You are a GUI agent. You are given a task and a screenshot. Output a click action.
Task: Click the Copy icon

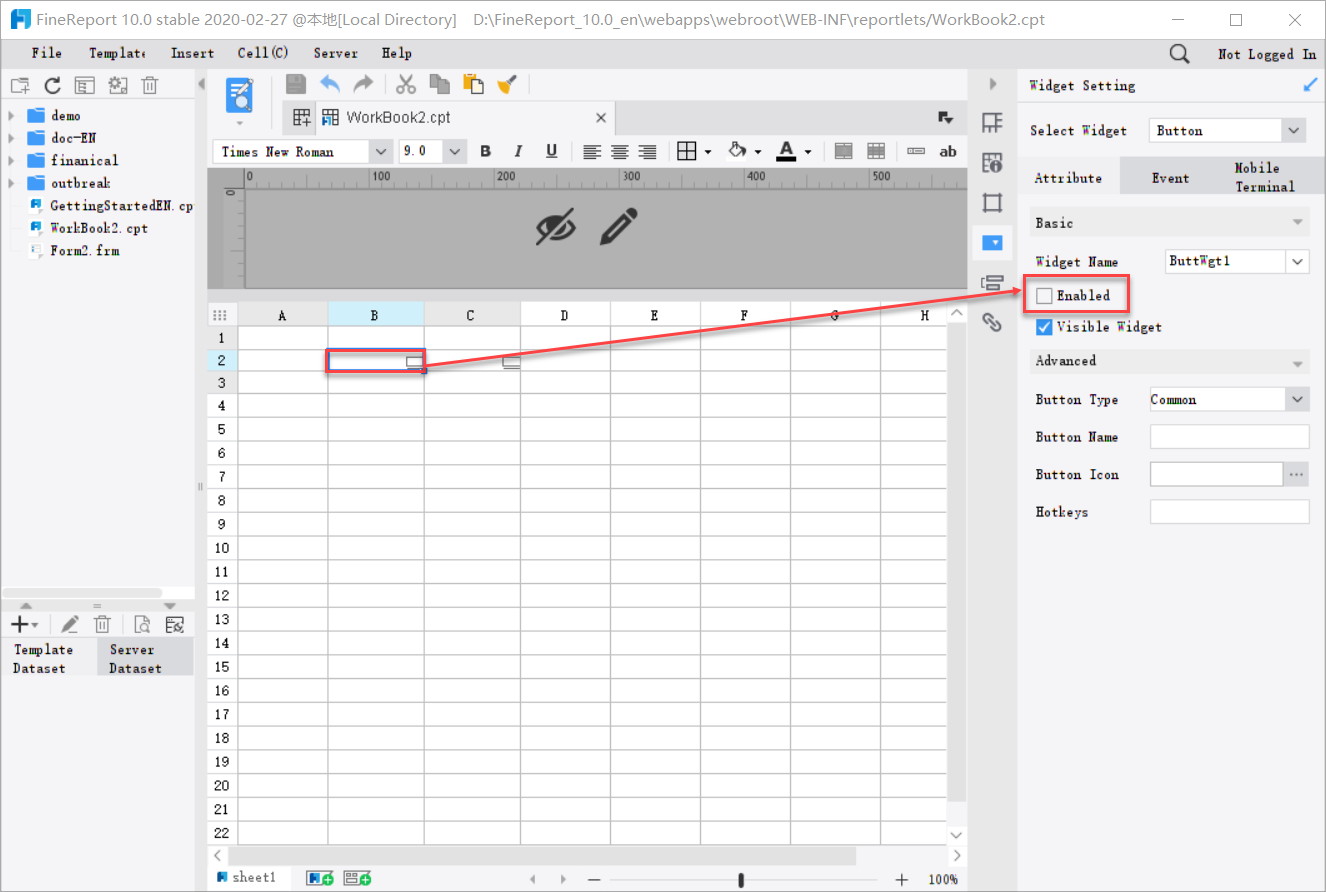point(439,85)
